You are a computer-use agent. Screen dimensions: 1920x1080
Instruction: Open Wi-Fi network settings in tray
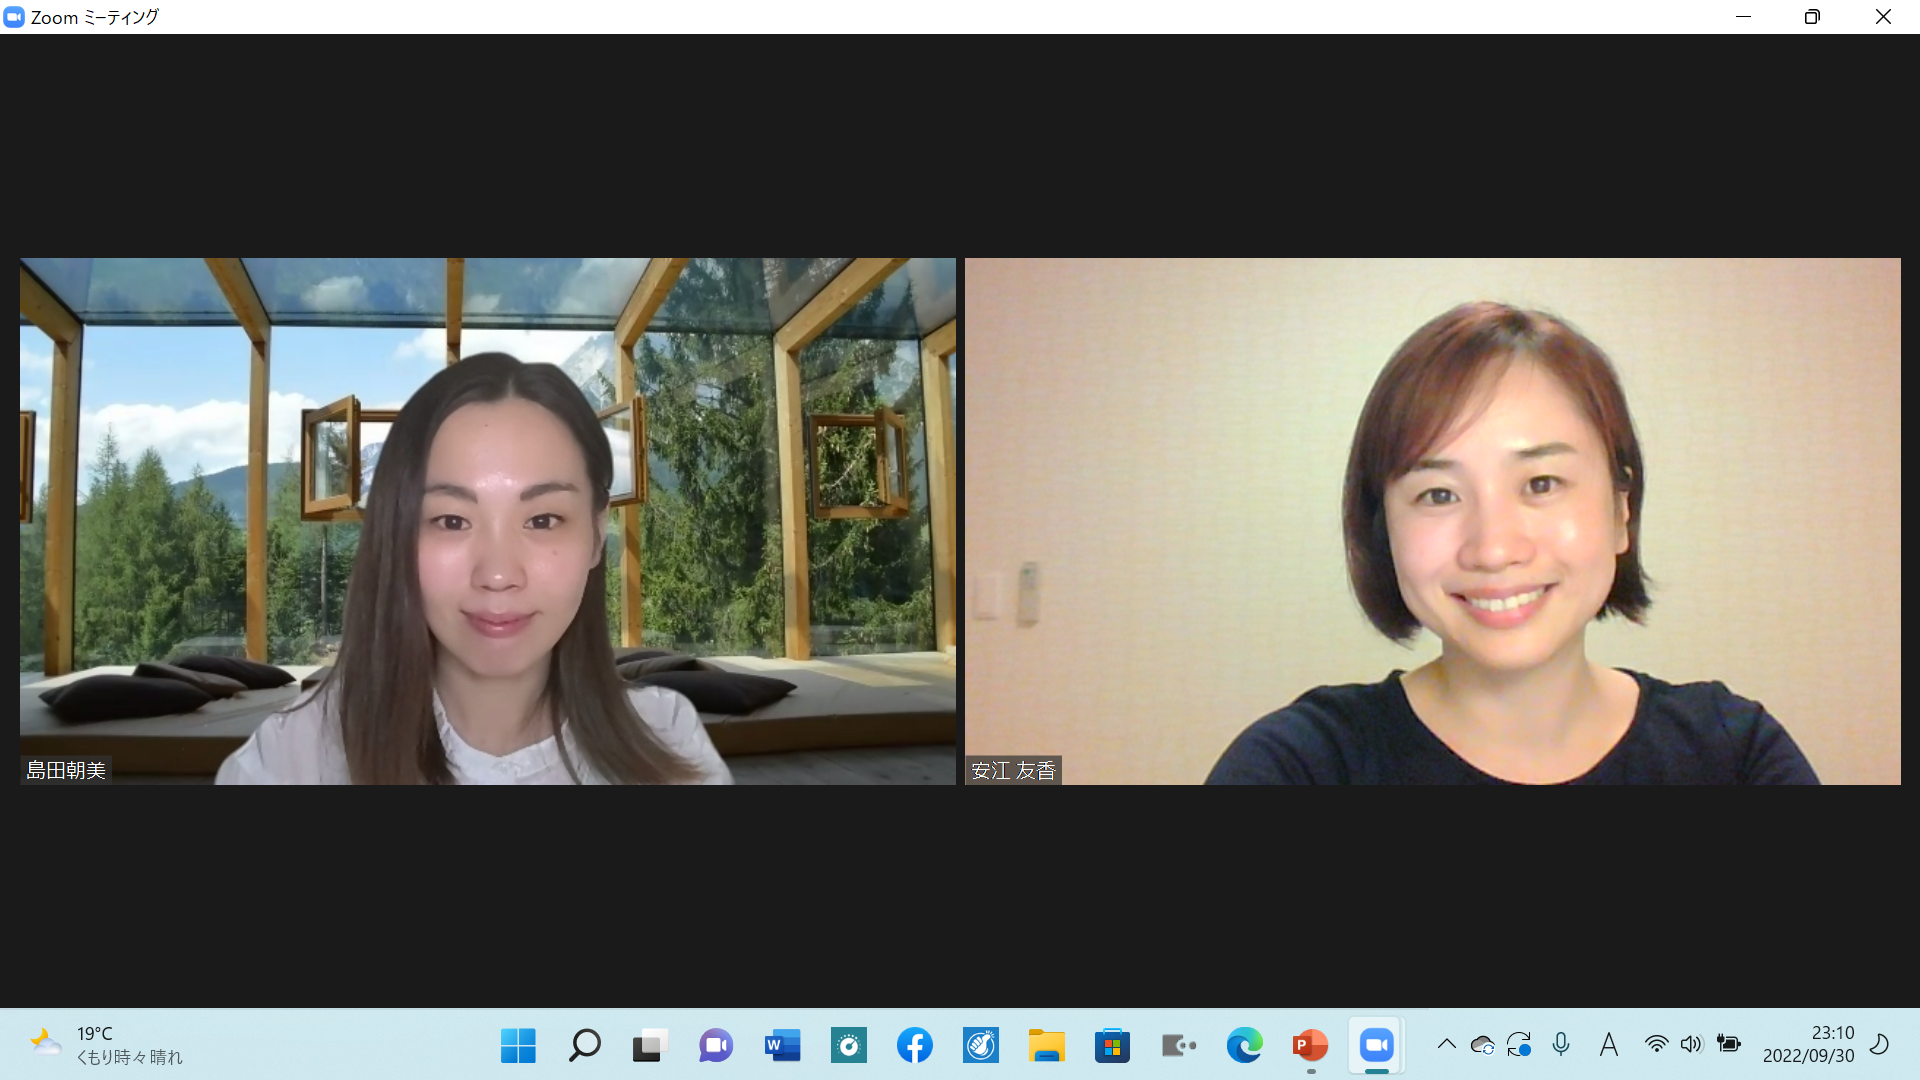click(1656, 1045)
